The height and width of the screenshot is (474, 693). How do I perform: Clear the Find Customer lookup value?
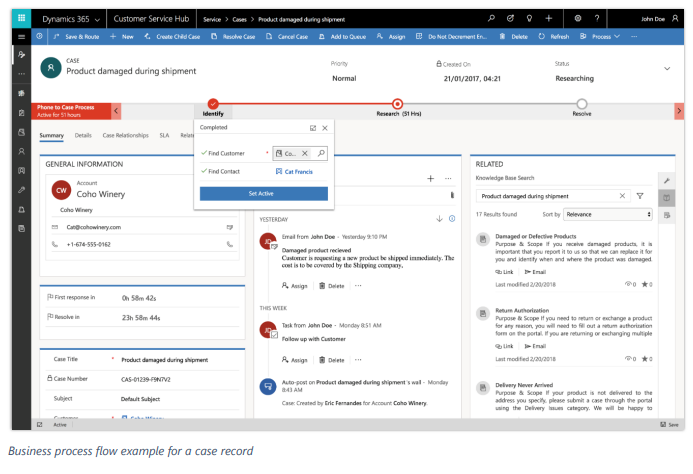click(x=305, y=153)
